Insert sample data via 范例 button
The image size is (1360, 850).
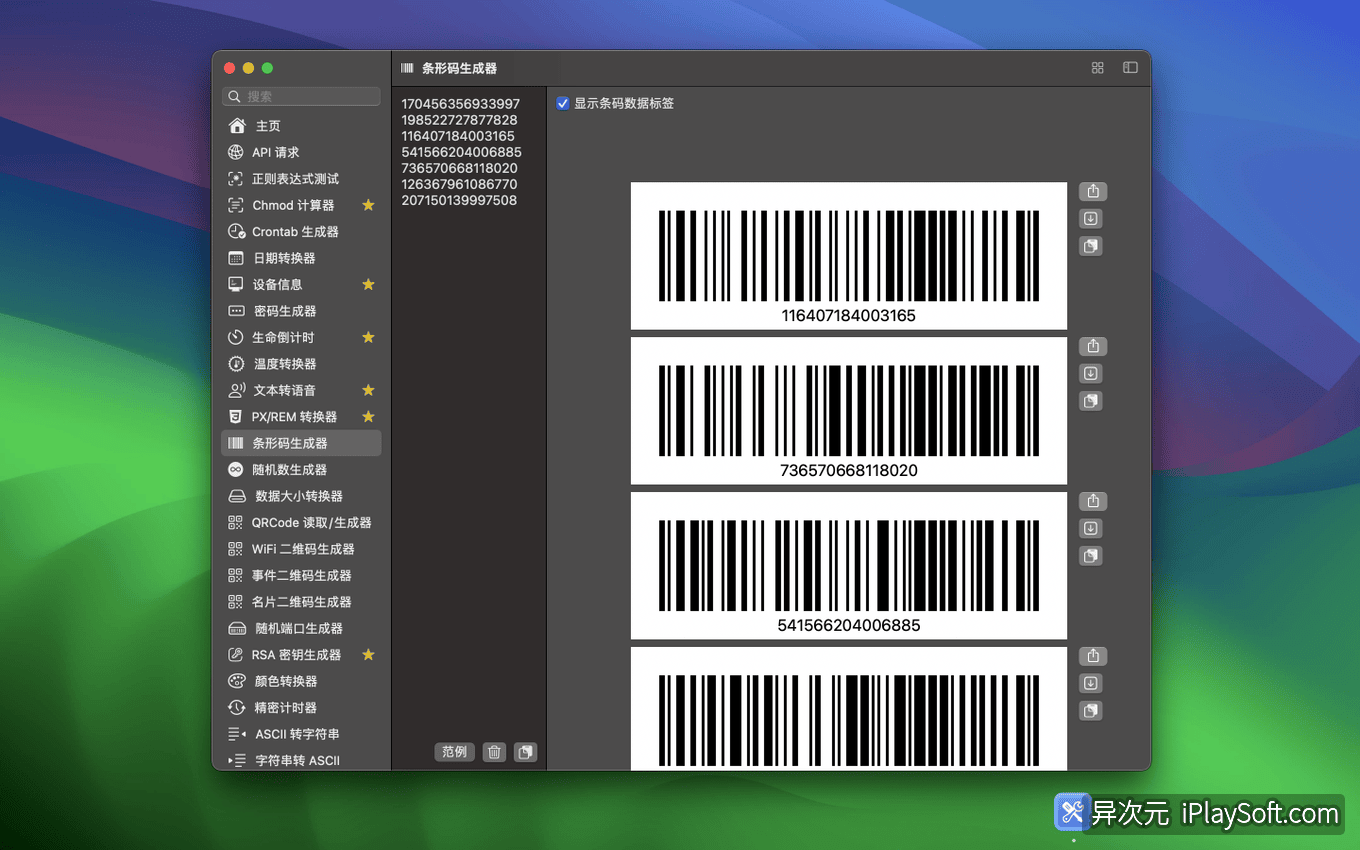coord(454,751)
